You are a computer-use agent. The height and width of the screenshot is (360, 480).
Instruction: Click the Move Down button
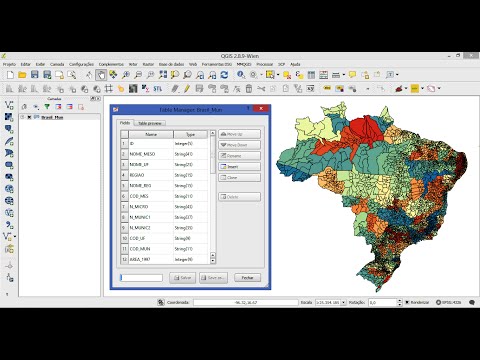coord(239,145)
